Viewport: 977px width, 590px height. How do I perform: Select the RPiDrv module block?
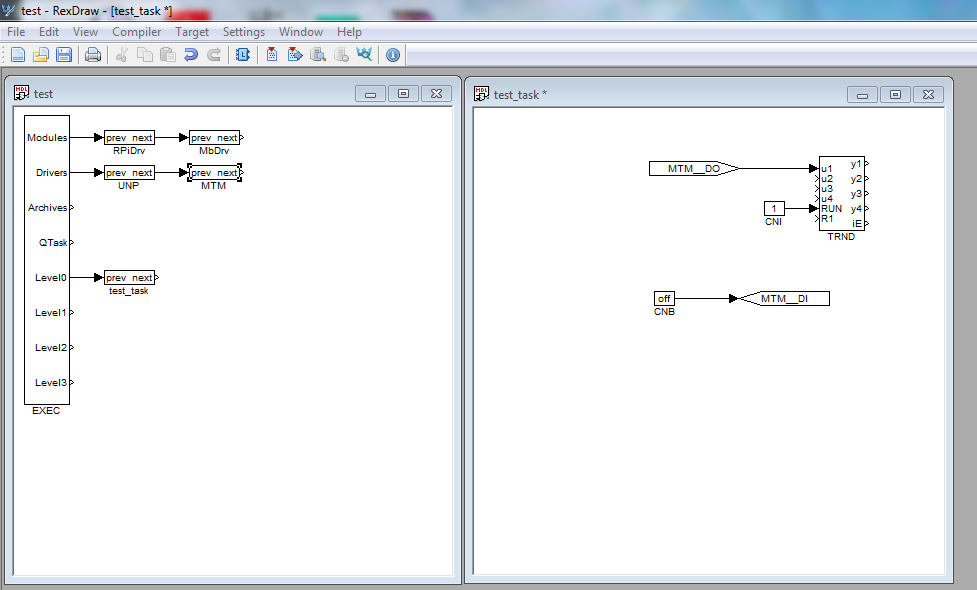129,138
